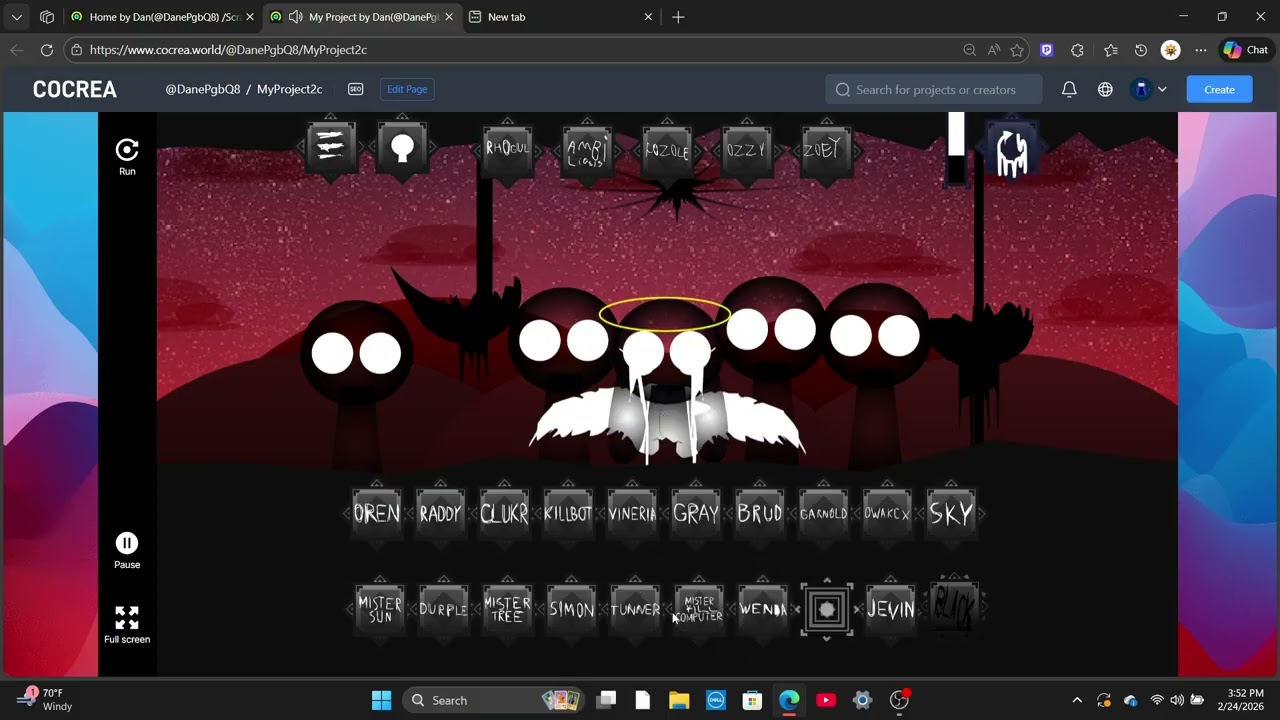Pick the VINERIA character tile

point(633,513)
